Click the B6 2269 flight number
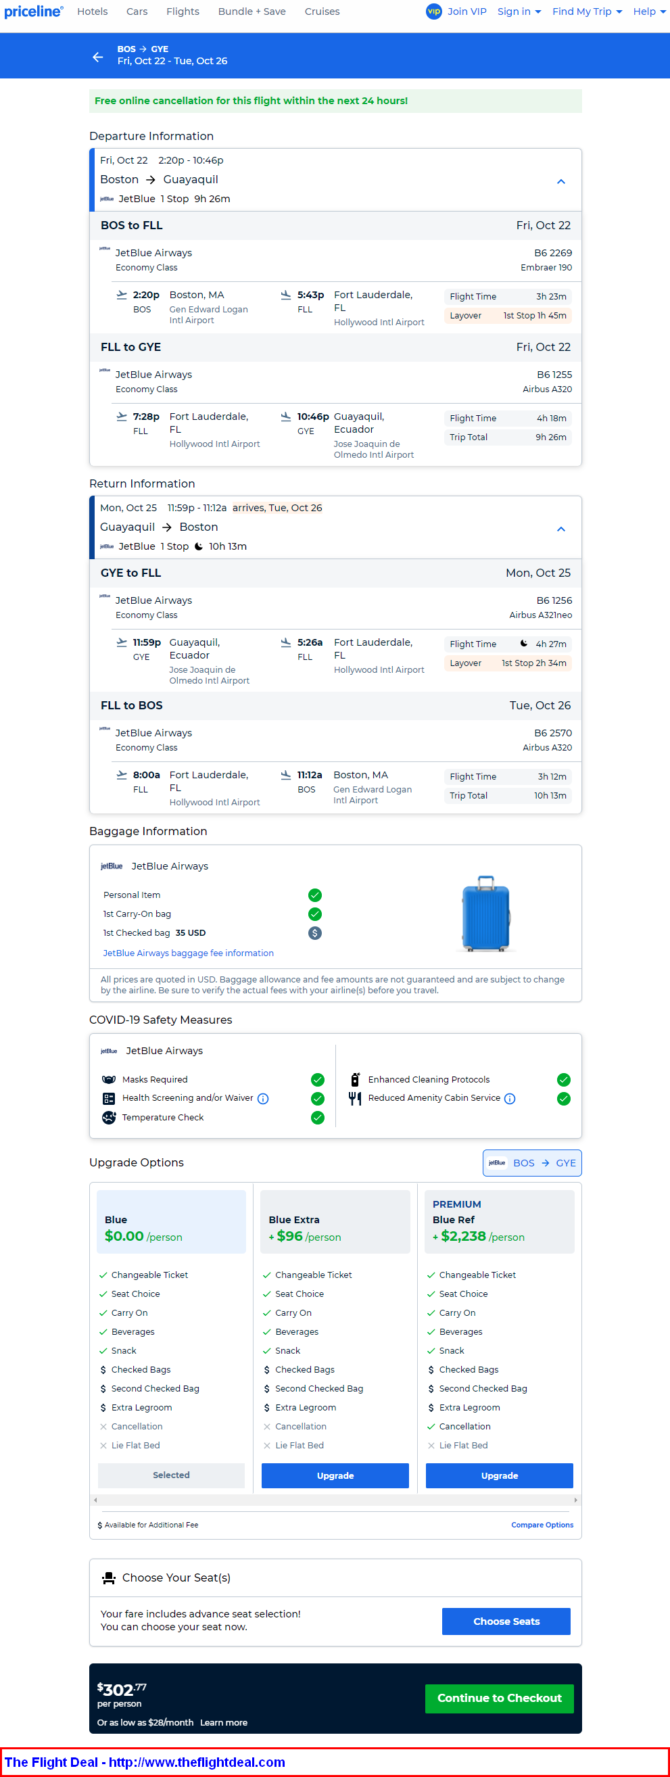The image size is (670, 1777). click(x=553, y=253)
